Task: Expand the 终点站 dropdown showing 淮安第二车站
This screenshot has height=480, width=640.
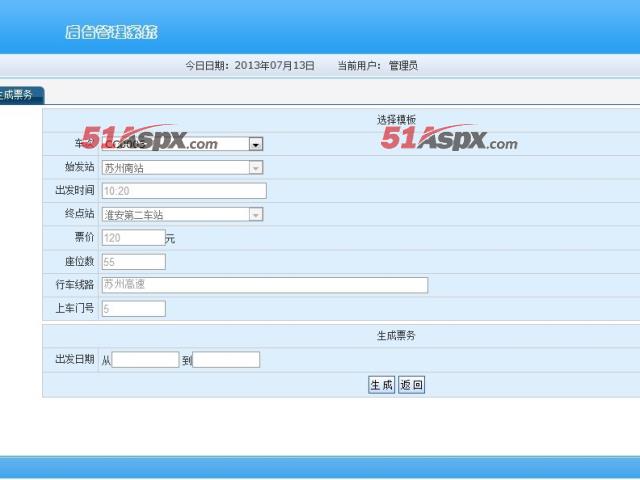Action: pyautogui.click(x=256, y=214)
